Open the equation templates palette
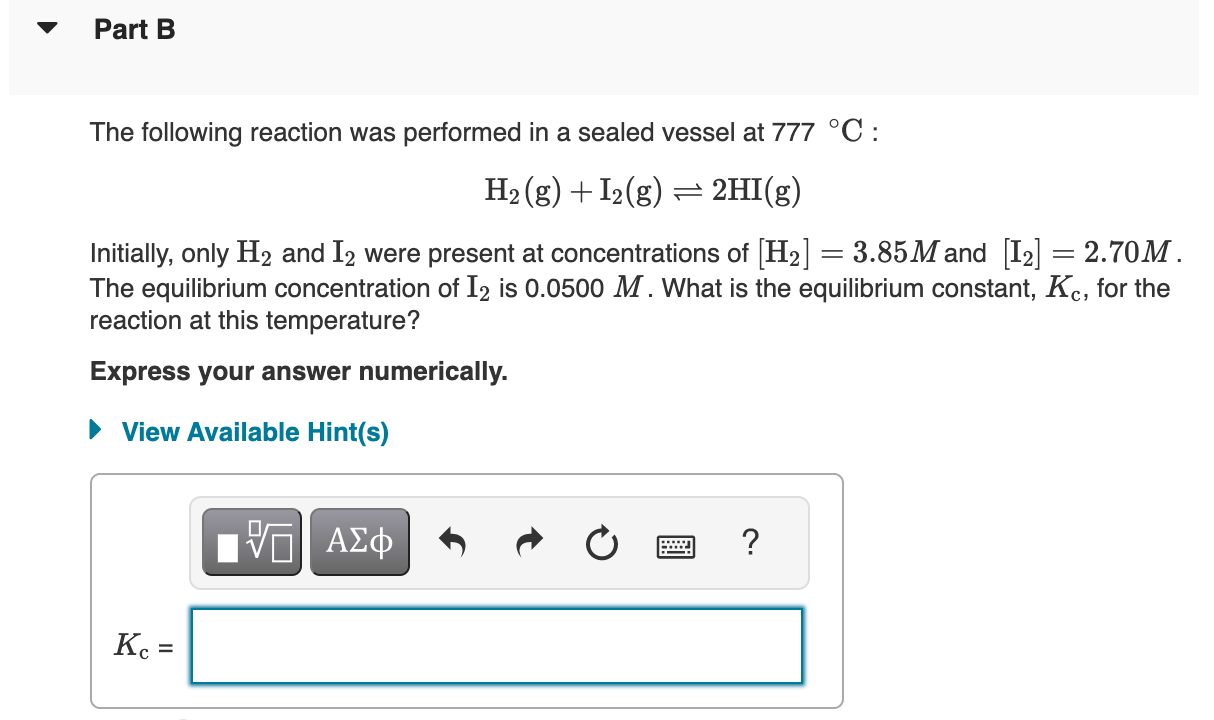 pos(251,541)
